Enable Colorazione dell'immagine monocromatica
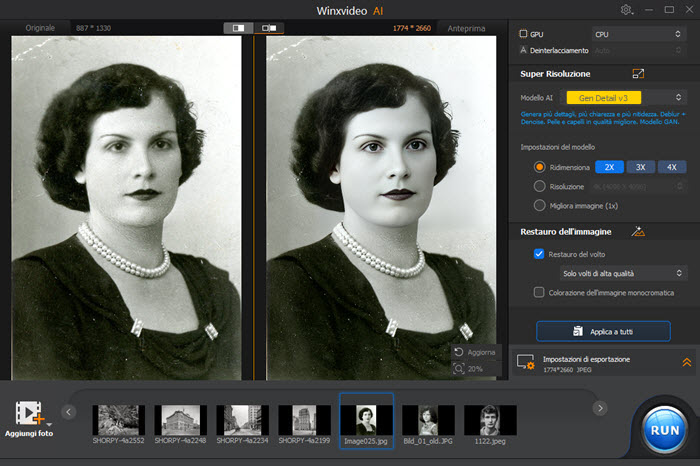This screenshot has height=466, width=700. point(540,292)
